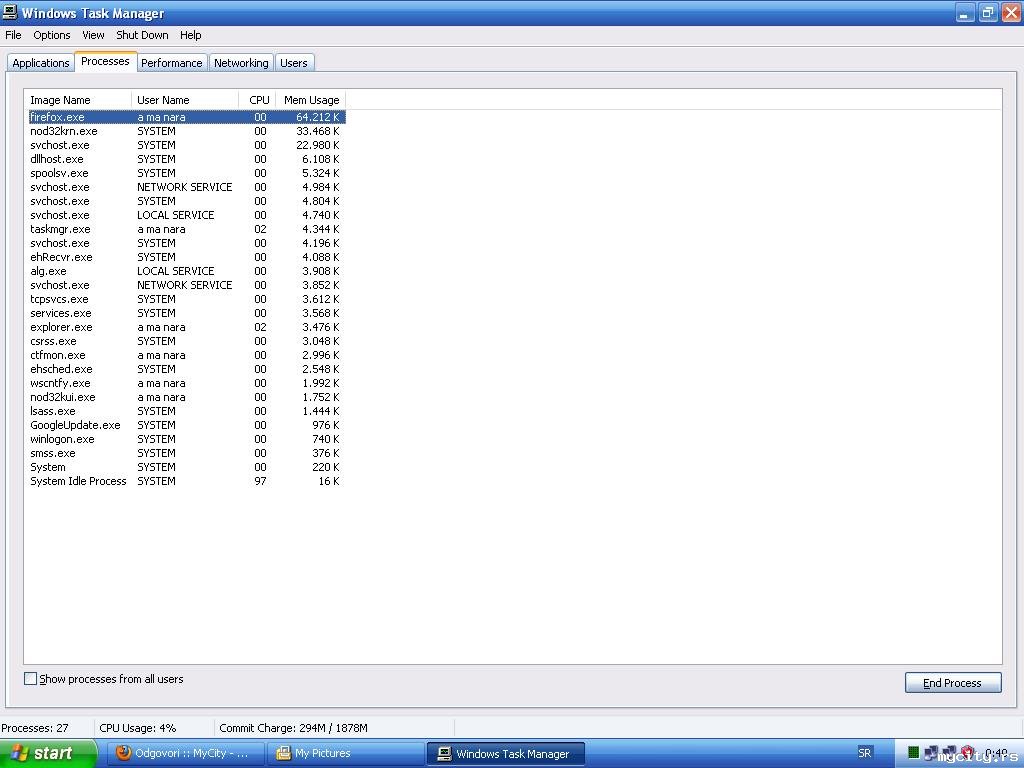Viewport: 1024px width, 768px height.
Task: Switch to the Applications tab
Action: point(40,63)
